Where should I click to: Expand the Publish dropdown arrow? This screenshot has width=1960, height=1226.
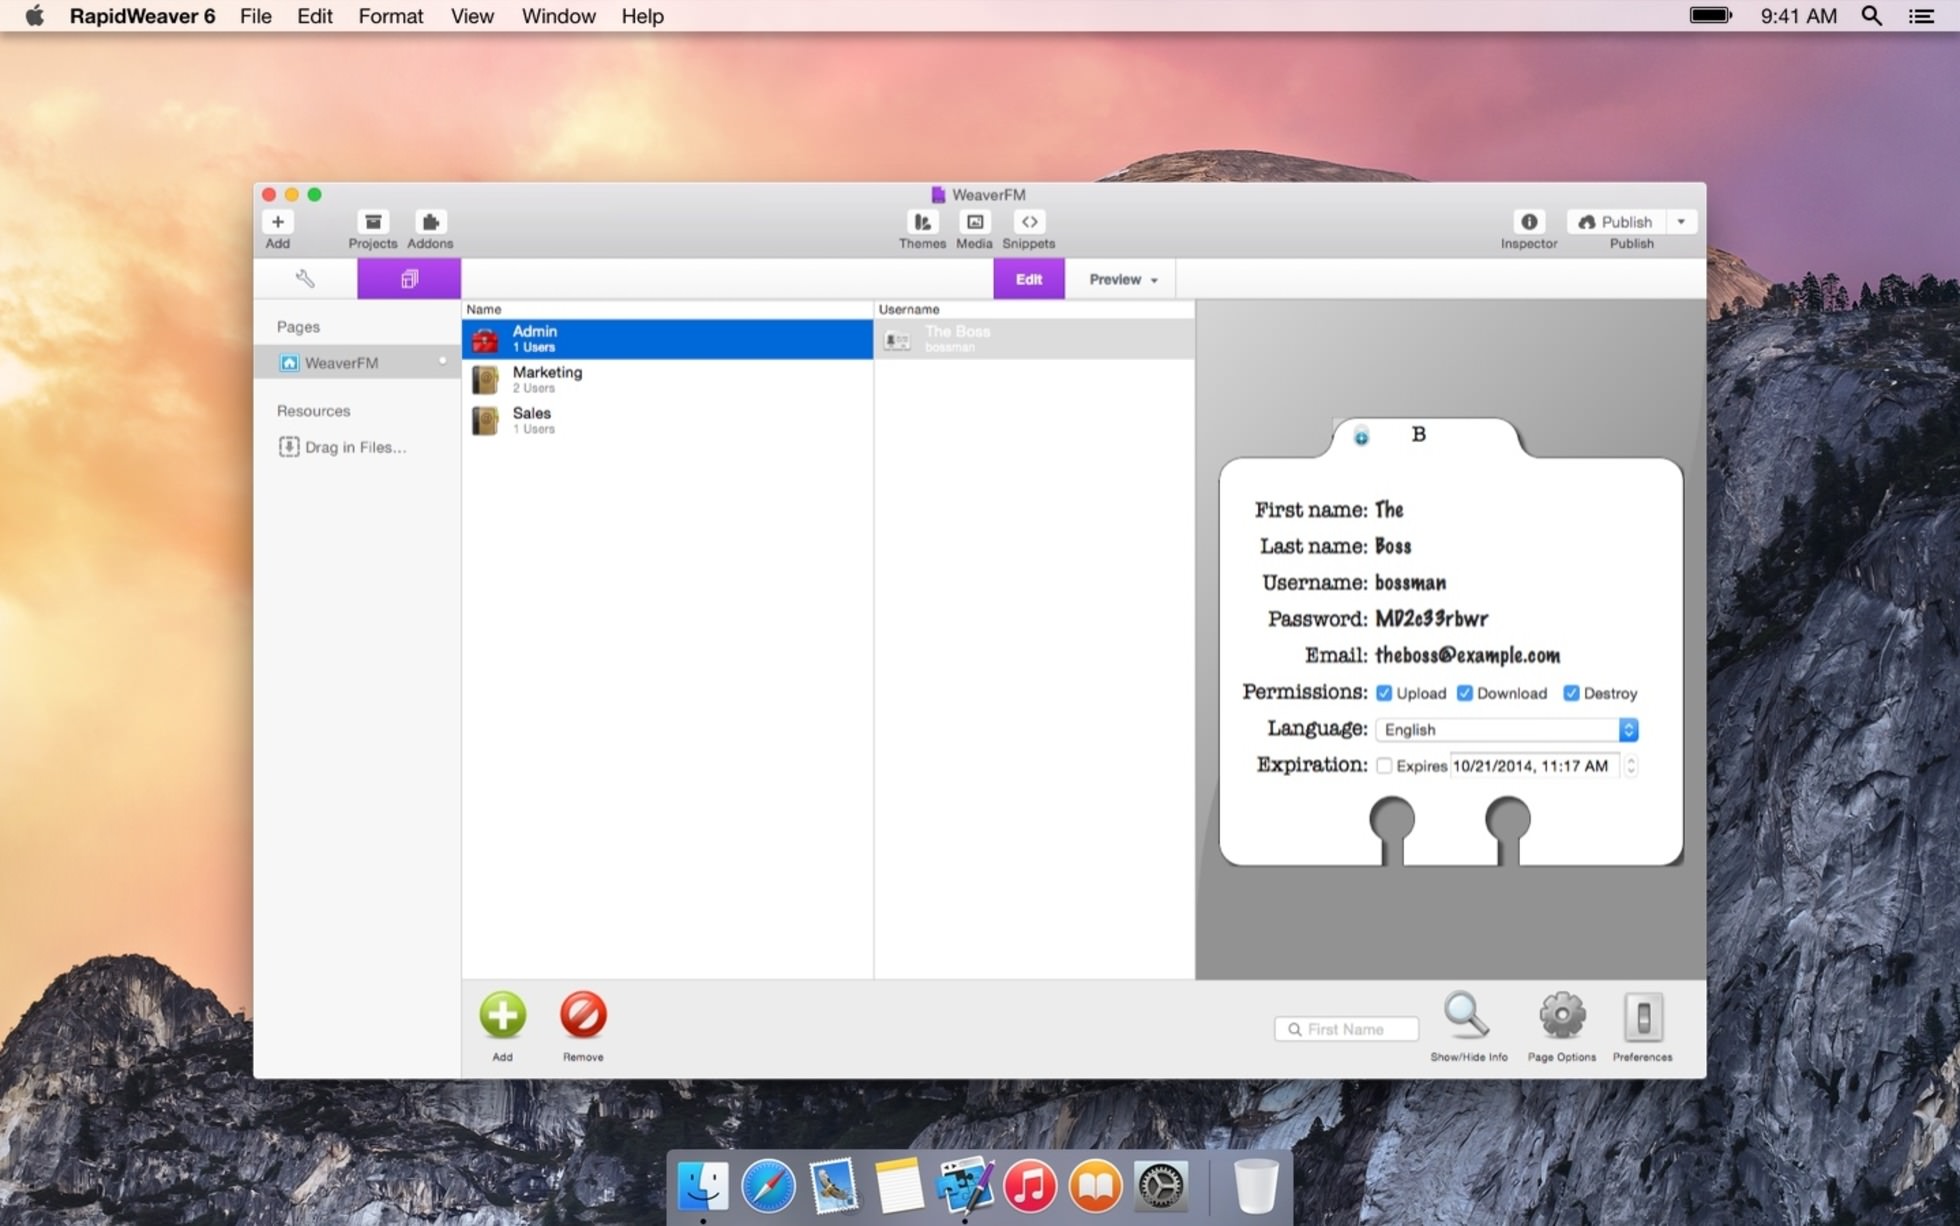pyautogui.click(x=1682, y=222)
